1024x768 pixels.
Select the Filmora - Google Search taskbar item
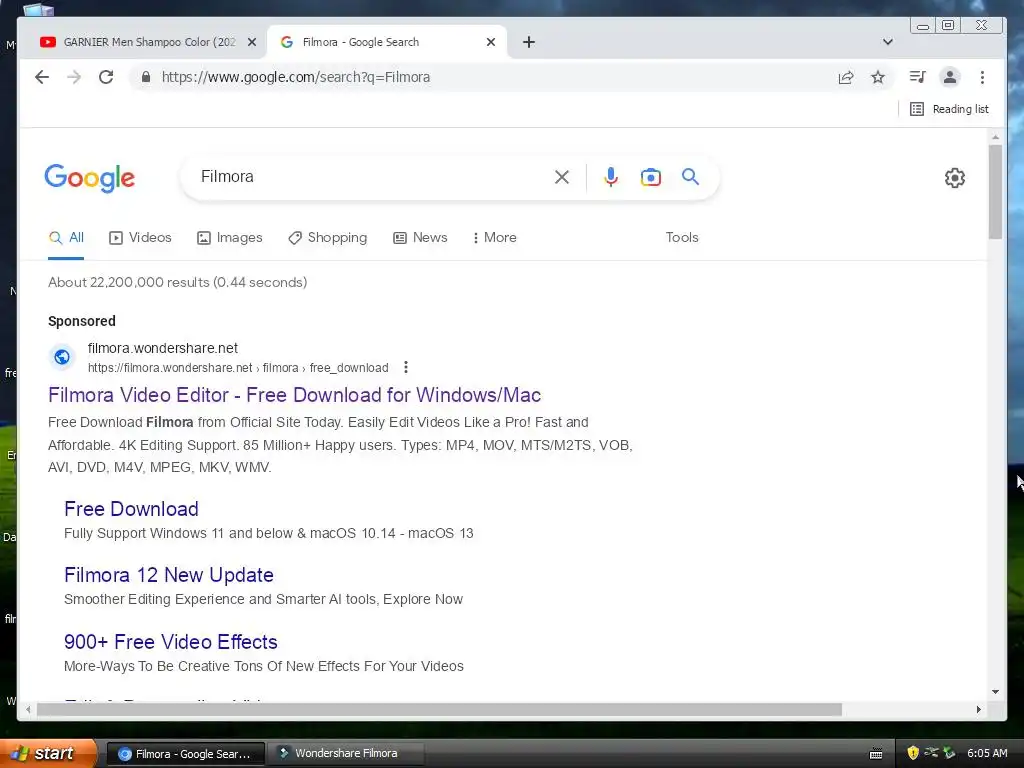[185, 754]
